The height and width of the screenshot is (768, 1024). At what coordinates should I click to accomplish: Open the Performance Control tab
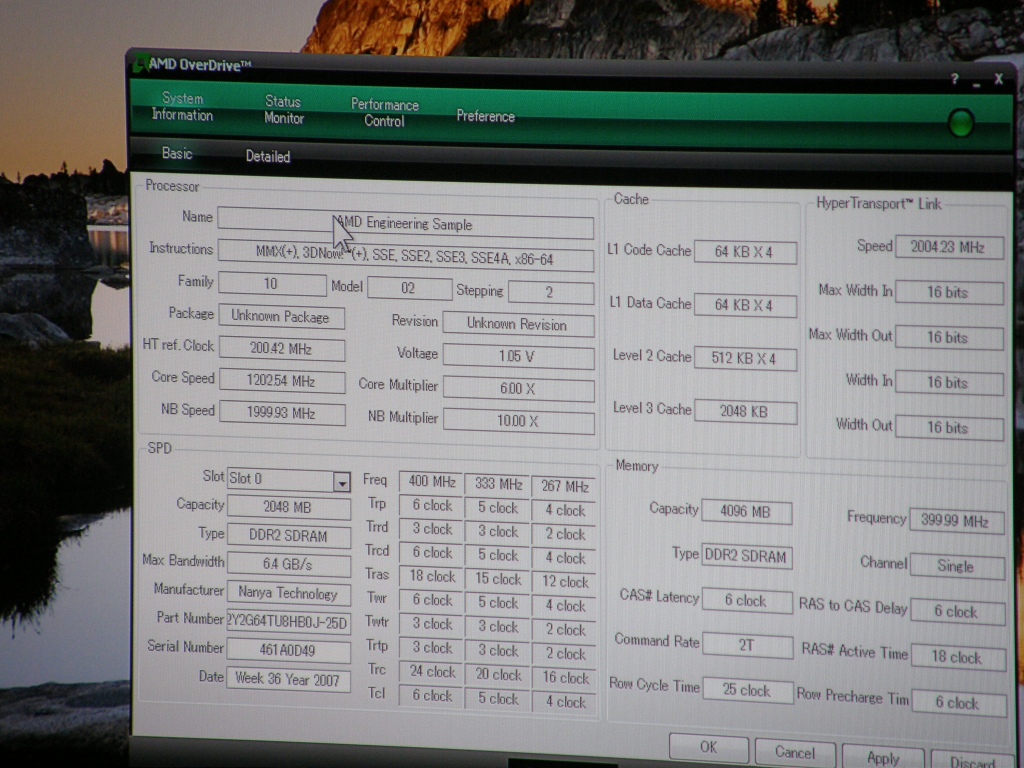(x=385, y=112)
